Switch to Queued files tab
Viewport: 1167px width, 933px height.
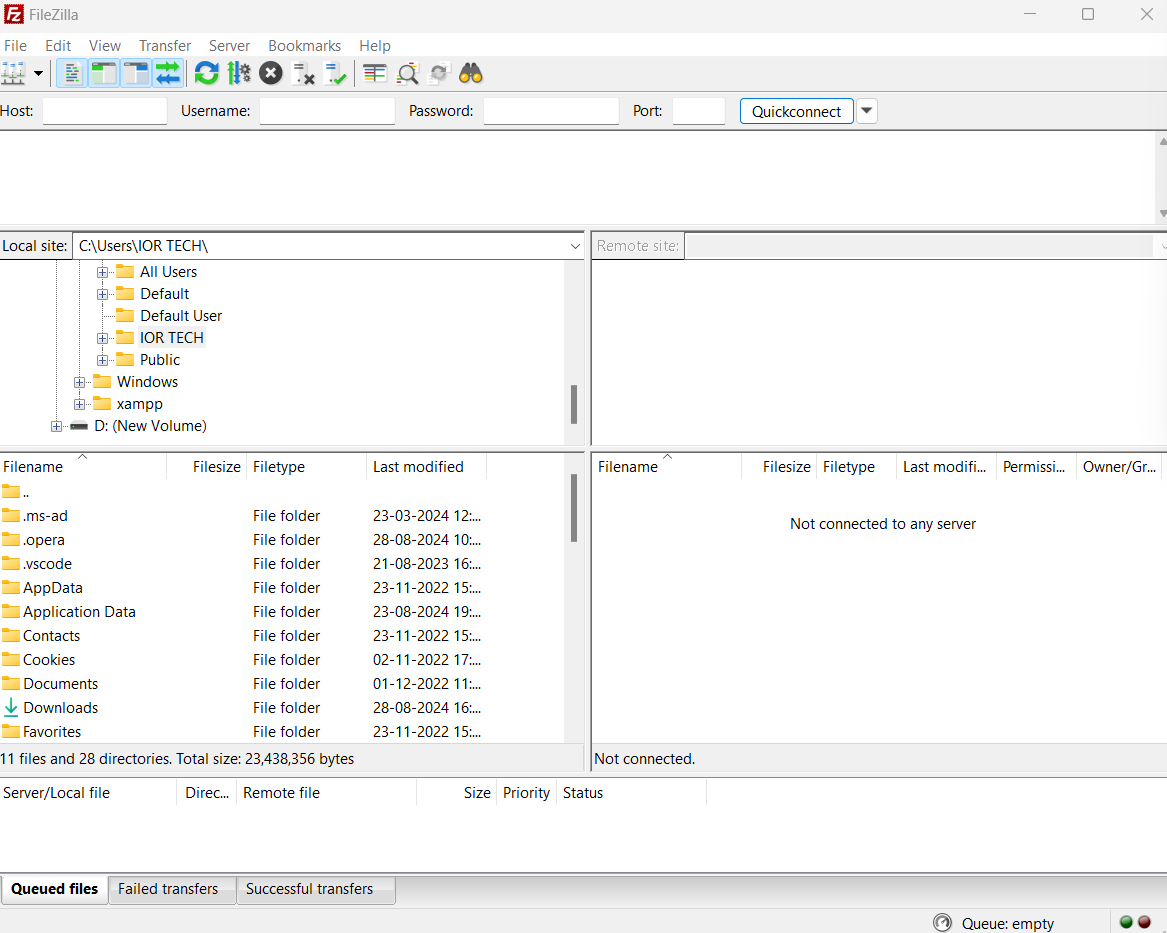tap(54, 889)
